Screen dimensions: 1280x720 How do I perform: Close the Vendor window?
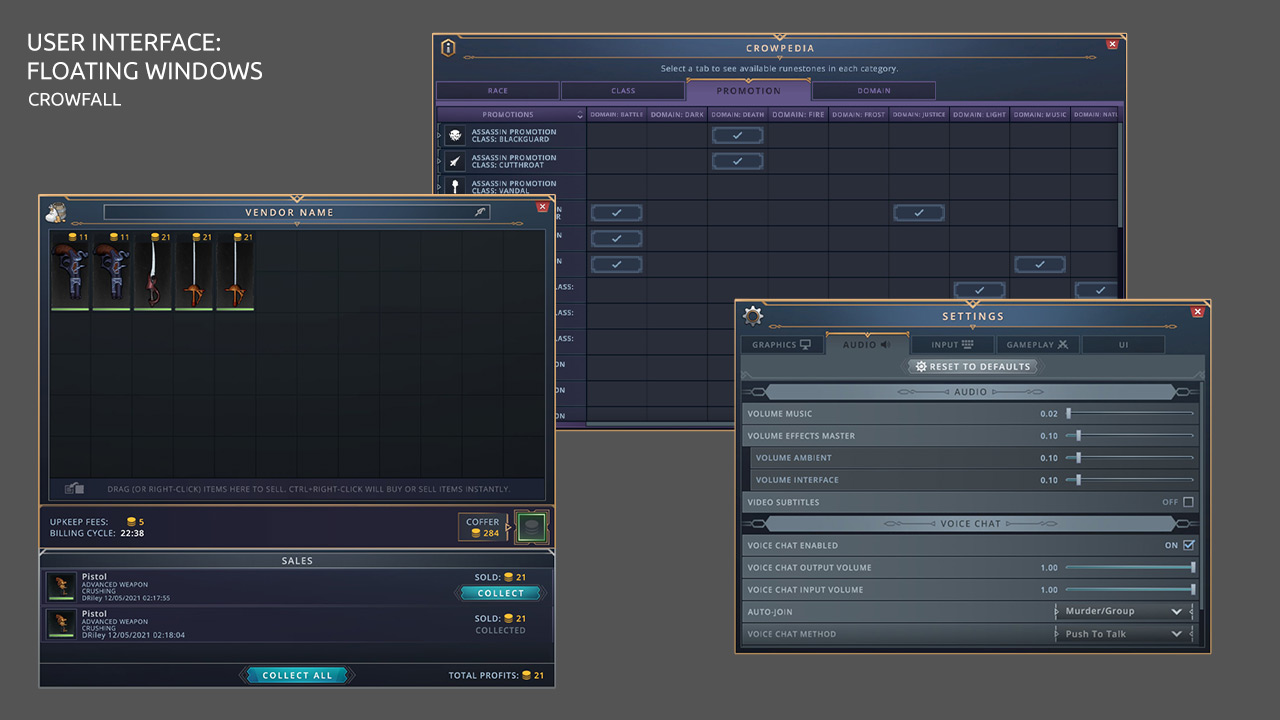coord(542,207)
